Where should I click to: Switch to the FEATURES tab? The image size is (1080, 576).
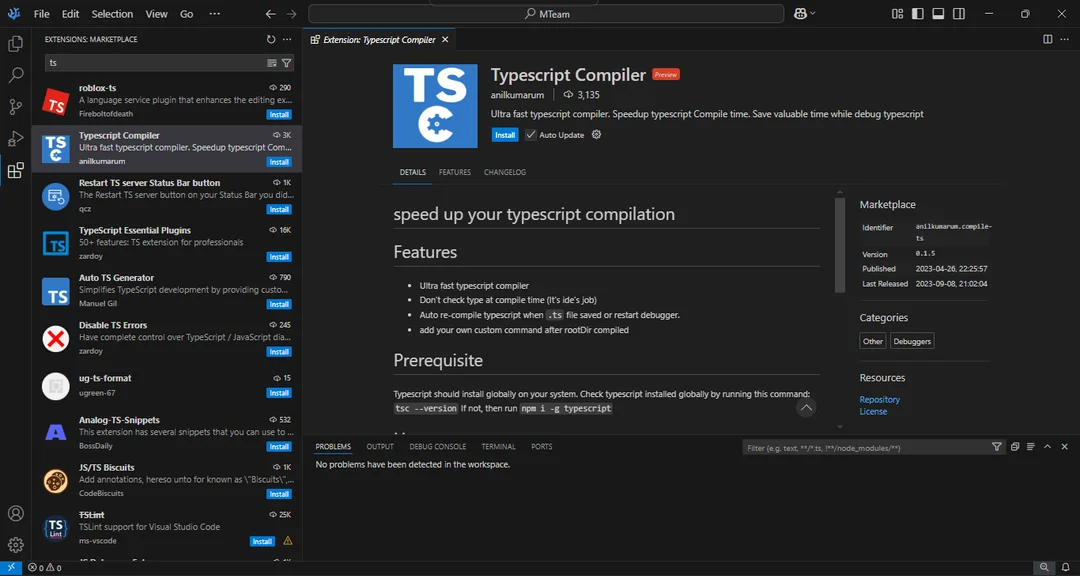point(455,172)
